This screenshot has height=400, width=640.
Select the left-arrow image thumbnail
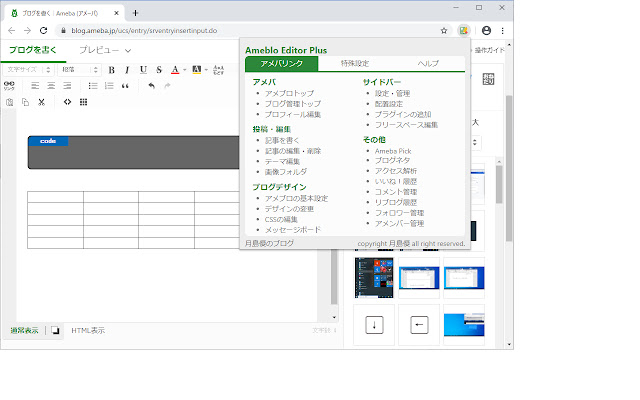(x=419, y=325)
